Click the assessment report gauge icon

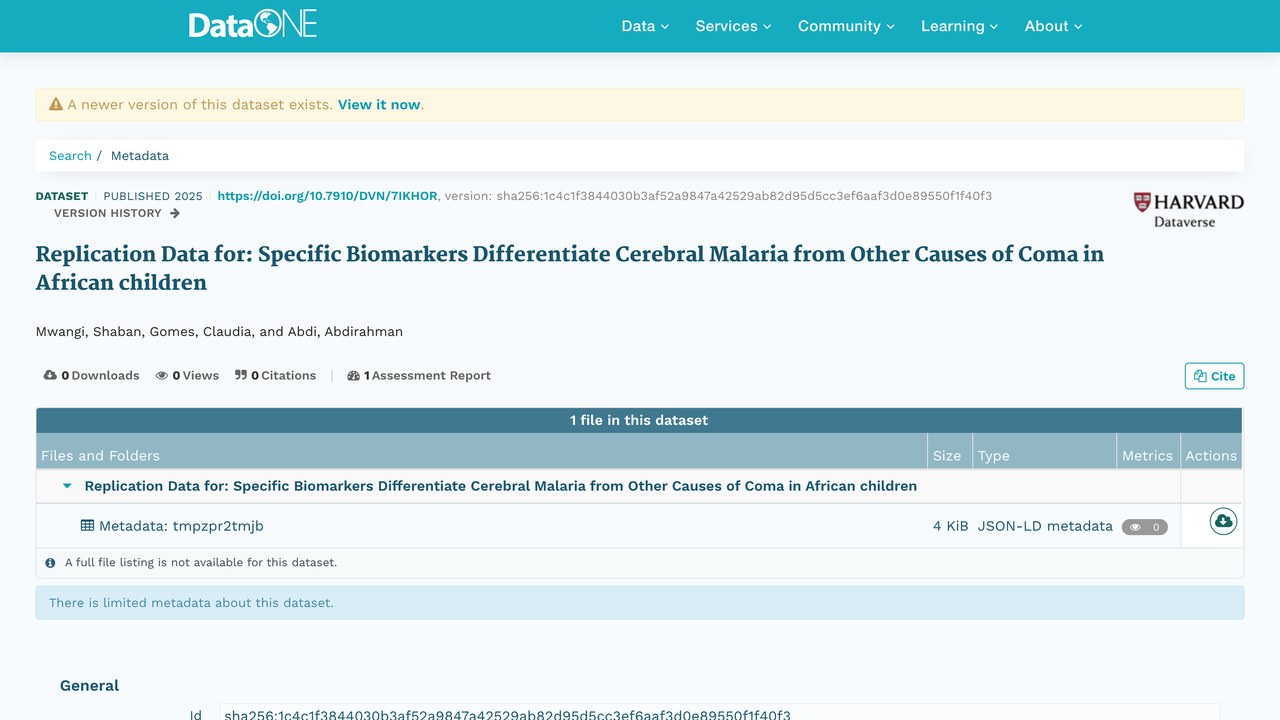click(x=353, y=376)
